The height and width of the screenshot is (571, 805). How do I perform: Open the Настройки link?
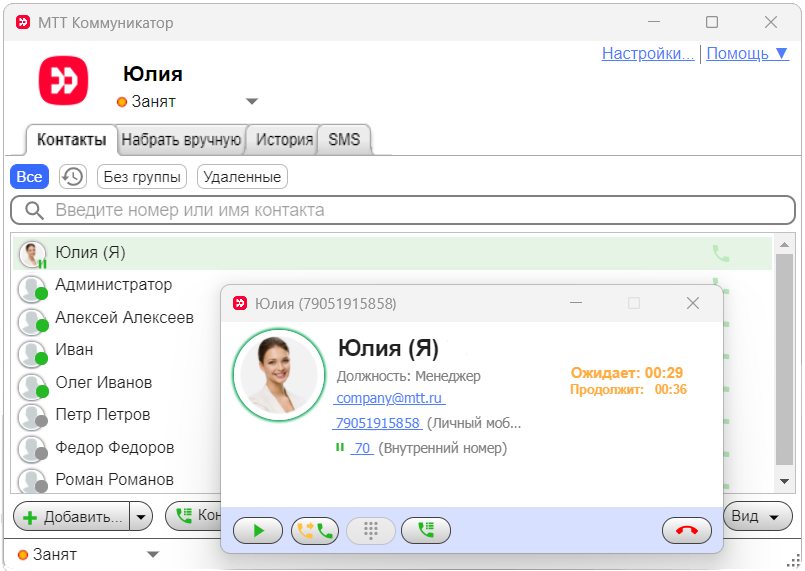tap(647, 54)
